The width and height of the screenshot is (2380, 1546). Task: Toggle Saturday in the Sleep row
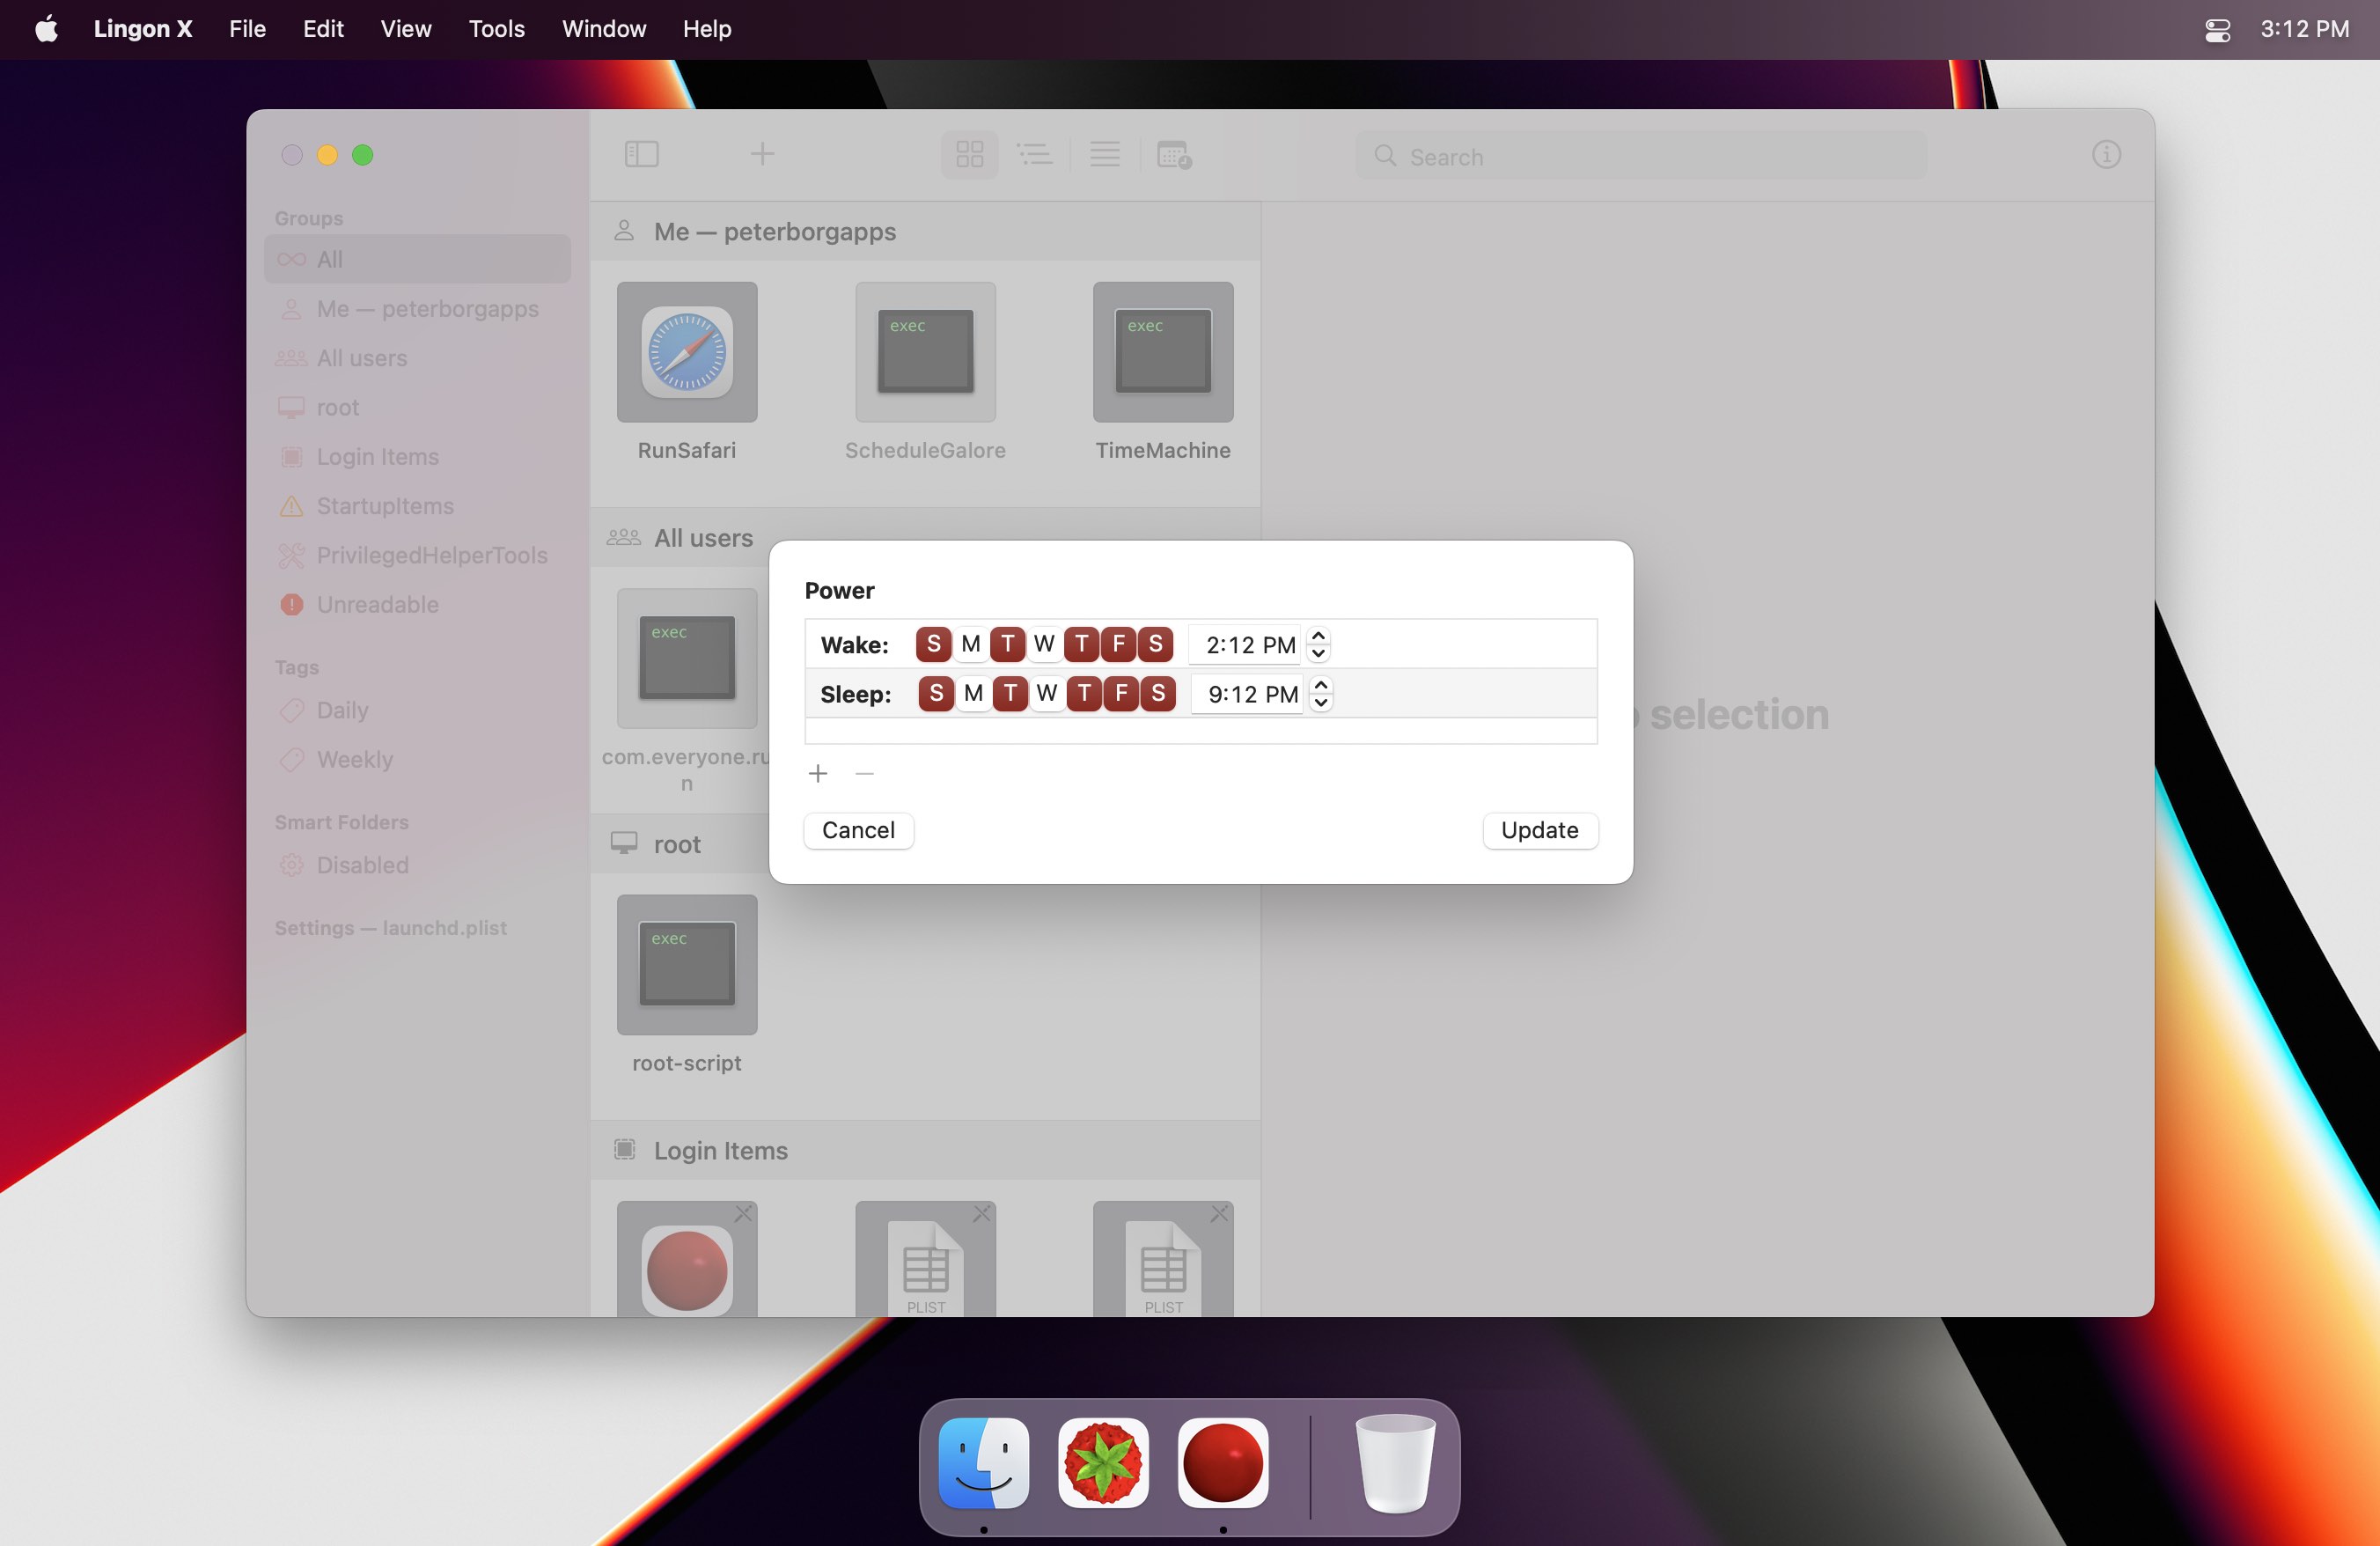pyautogui.click(x=1158, y=693)
